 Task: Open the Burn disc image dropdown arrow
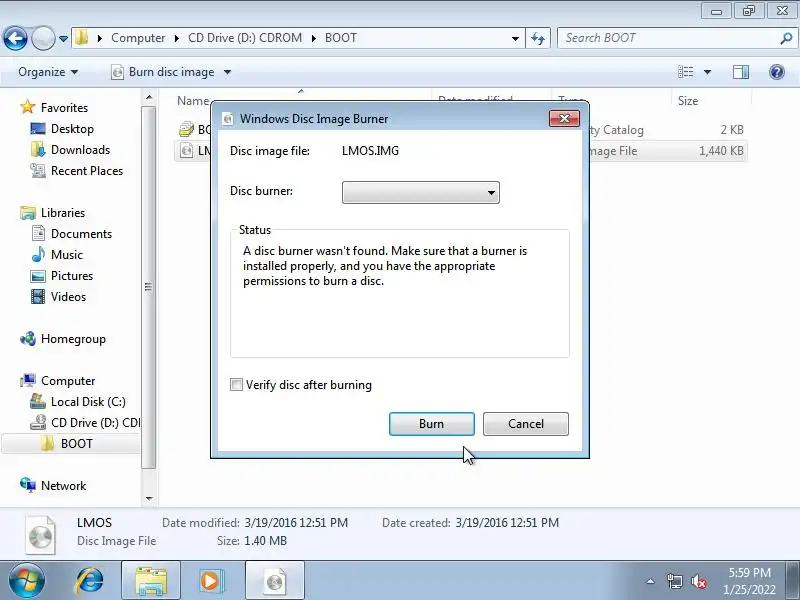pyautogui.click(x=228, y=72)
